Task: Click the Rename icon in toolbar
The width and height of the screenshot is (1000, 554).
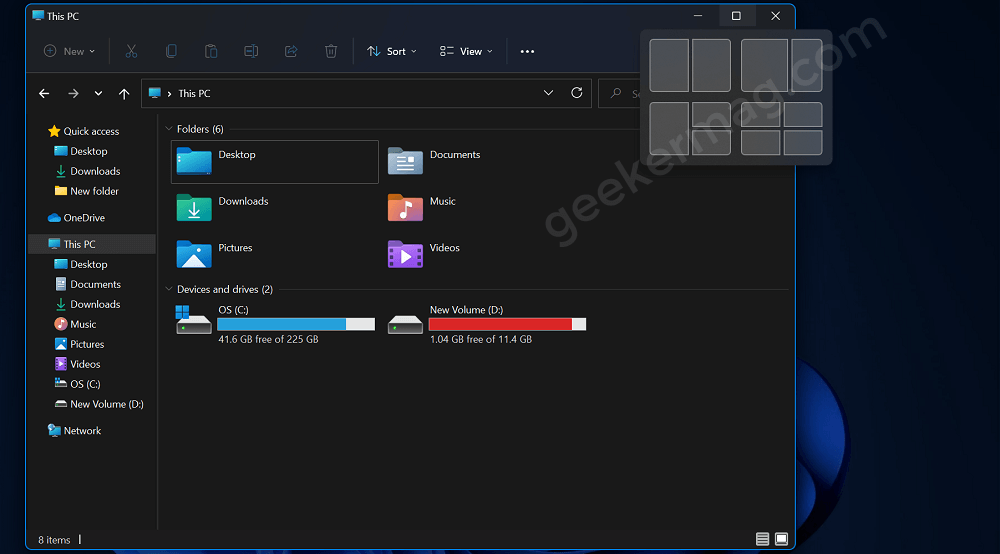Action: 251,51
